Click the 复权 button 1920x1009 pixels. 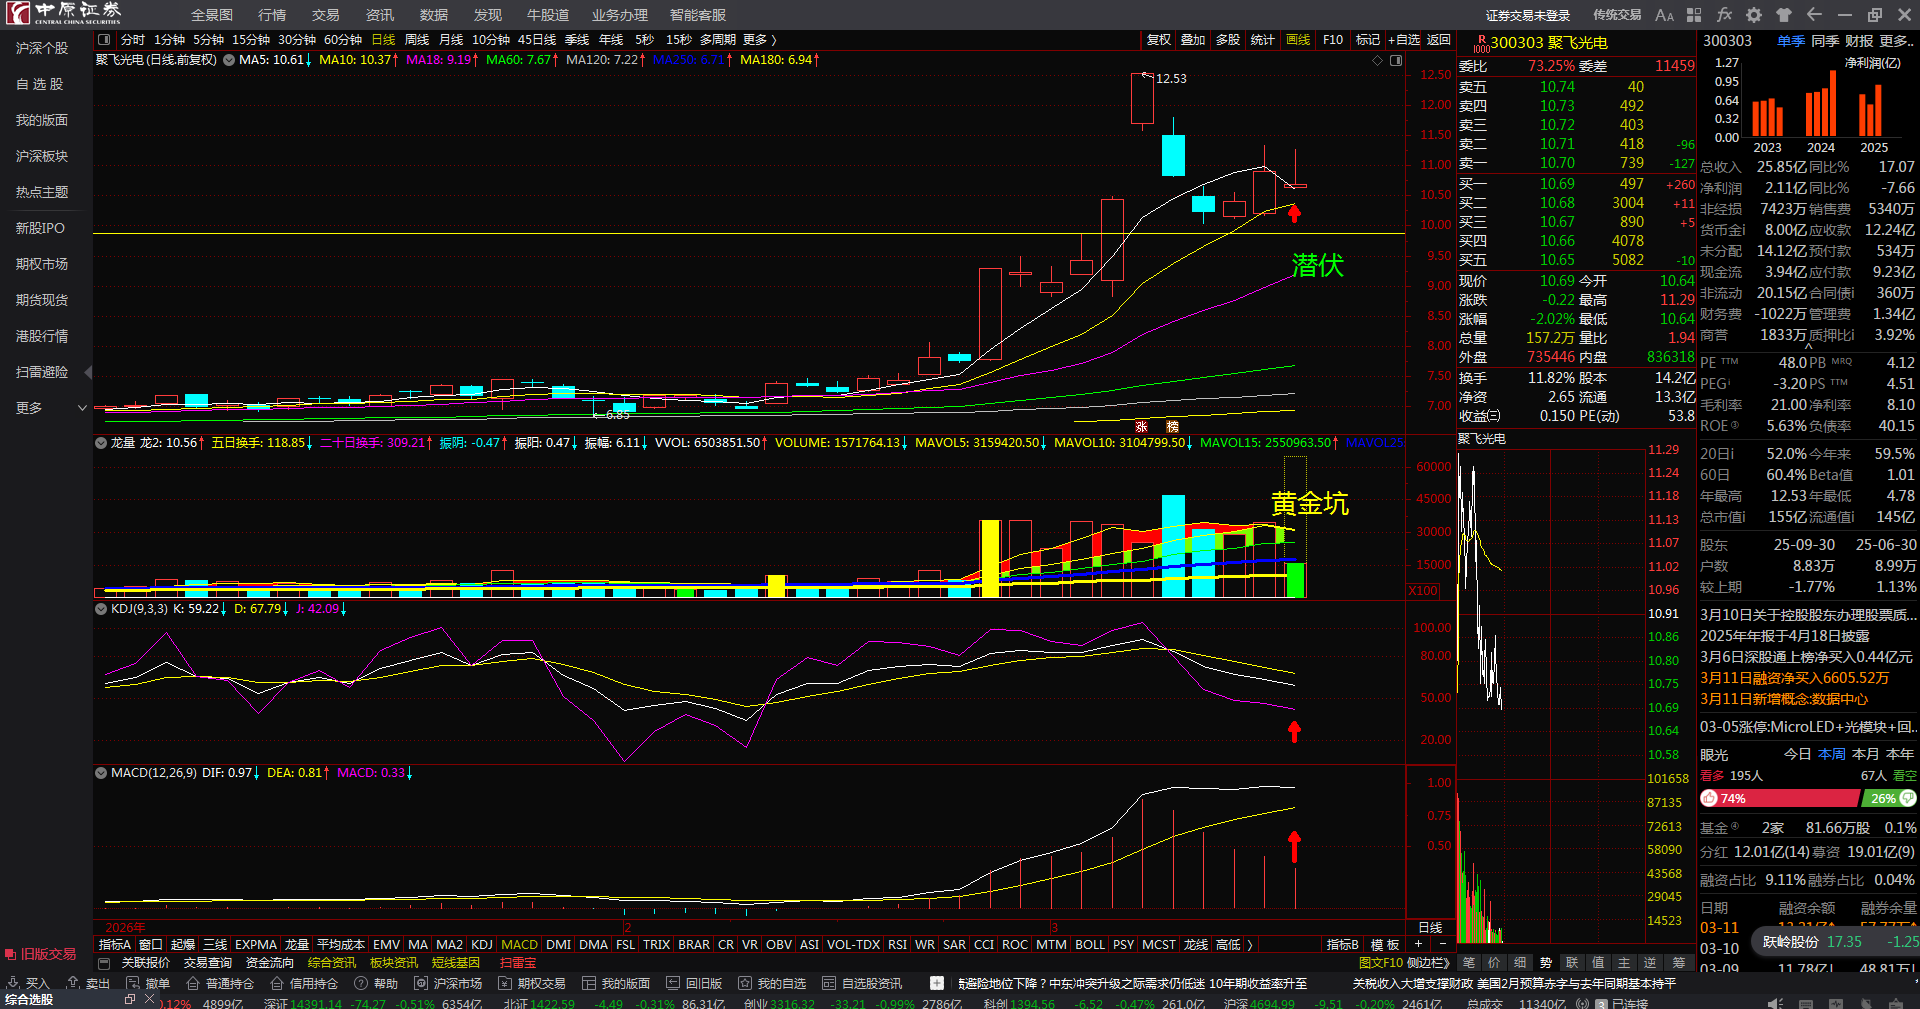click(1158, 40)
